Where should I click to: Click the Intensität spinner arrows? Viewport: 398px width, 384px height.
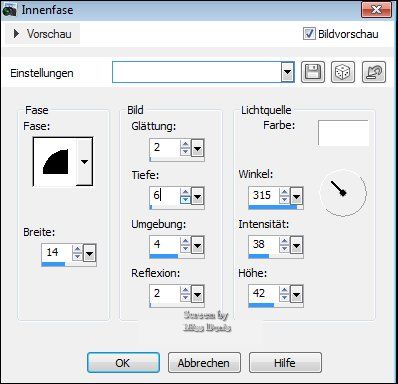284,245
